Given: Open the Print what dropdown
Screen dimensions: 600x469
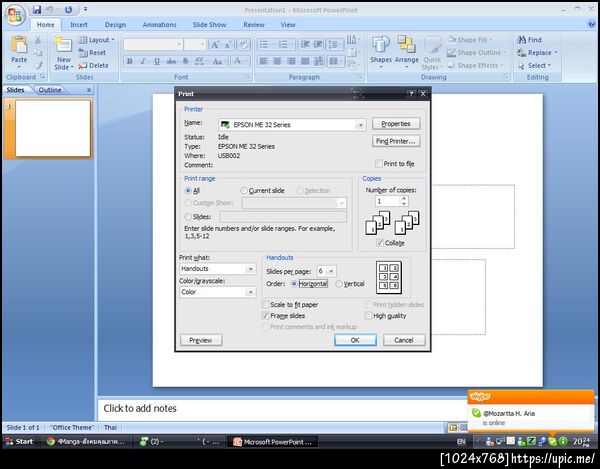Looking at the screenshot, I should point(251,269).
